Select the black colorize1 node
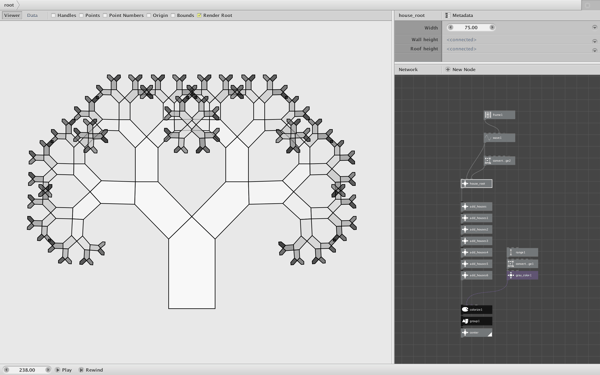The height and width of the screenshot is (375, 600). click(x=476, y=310)
